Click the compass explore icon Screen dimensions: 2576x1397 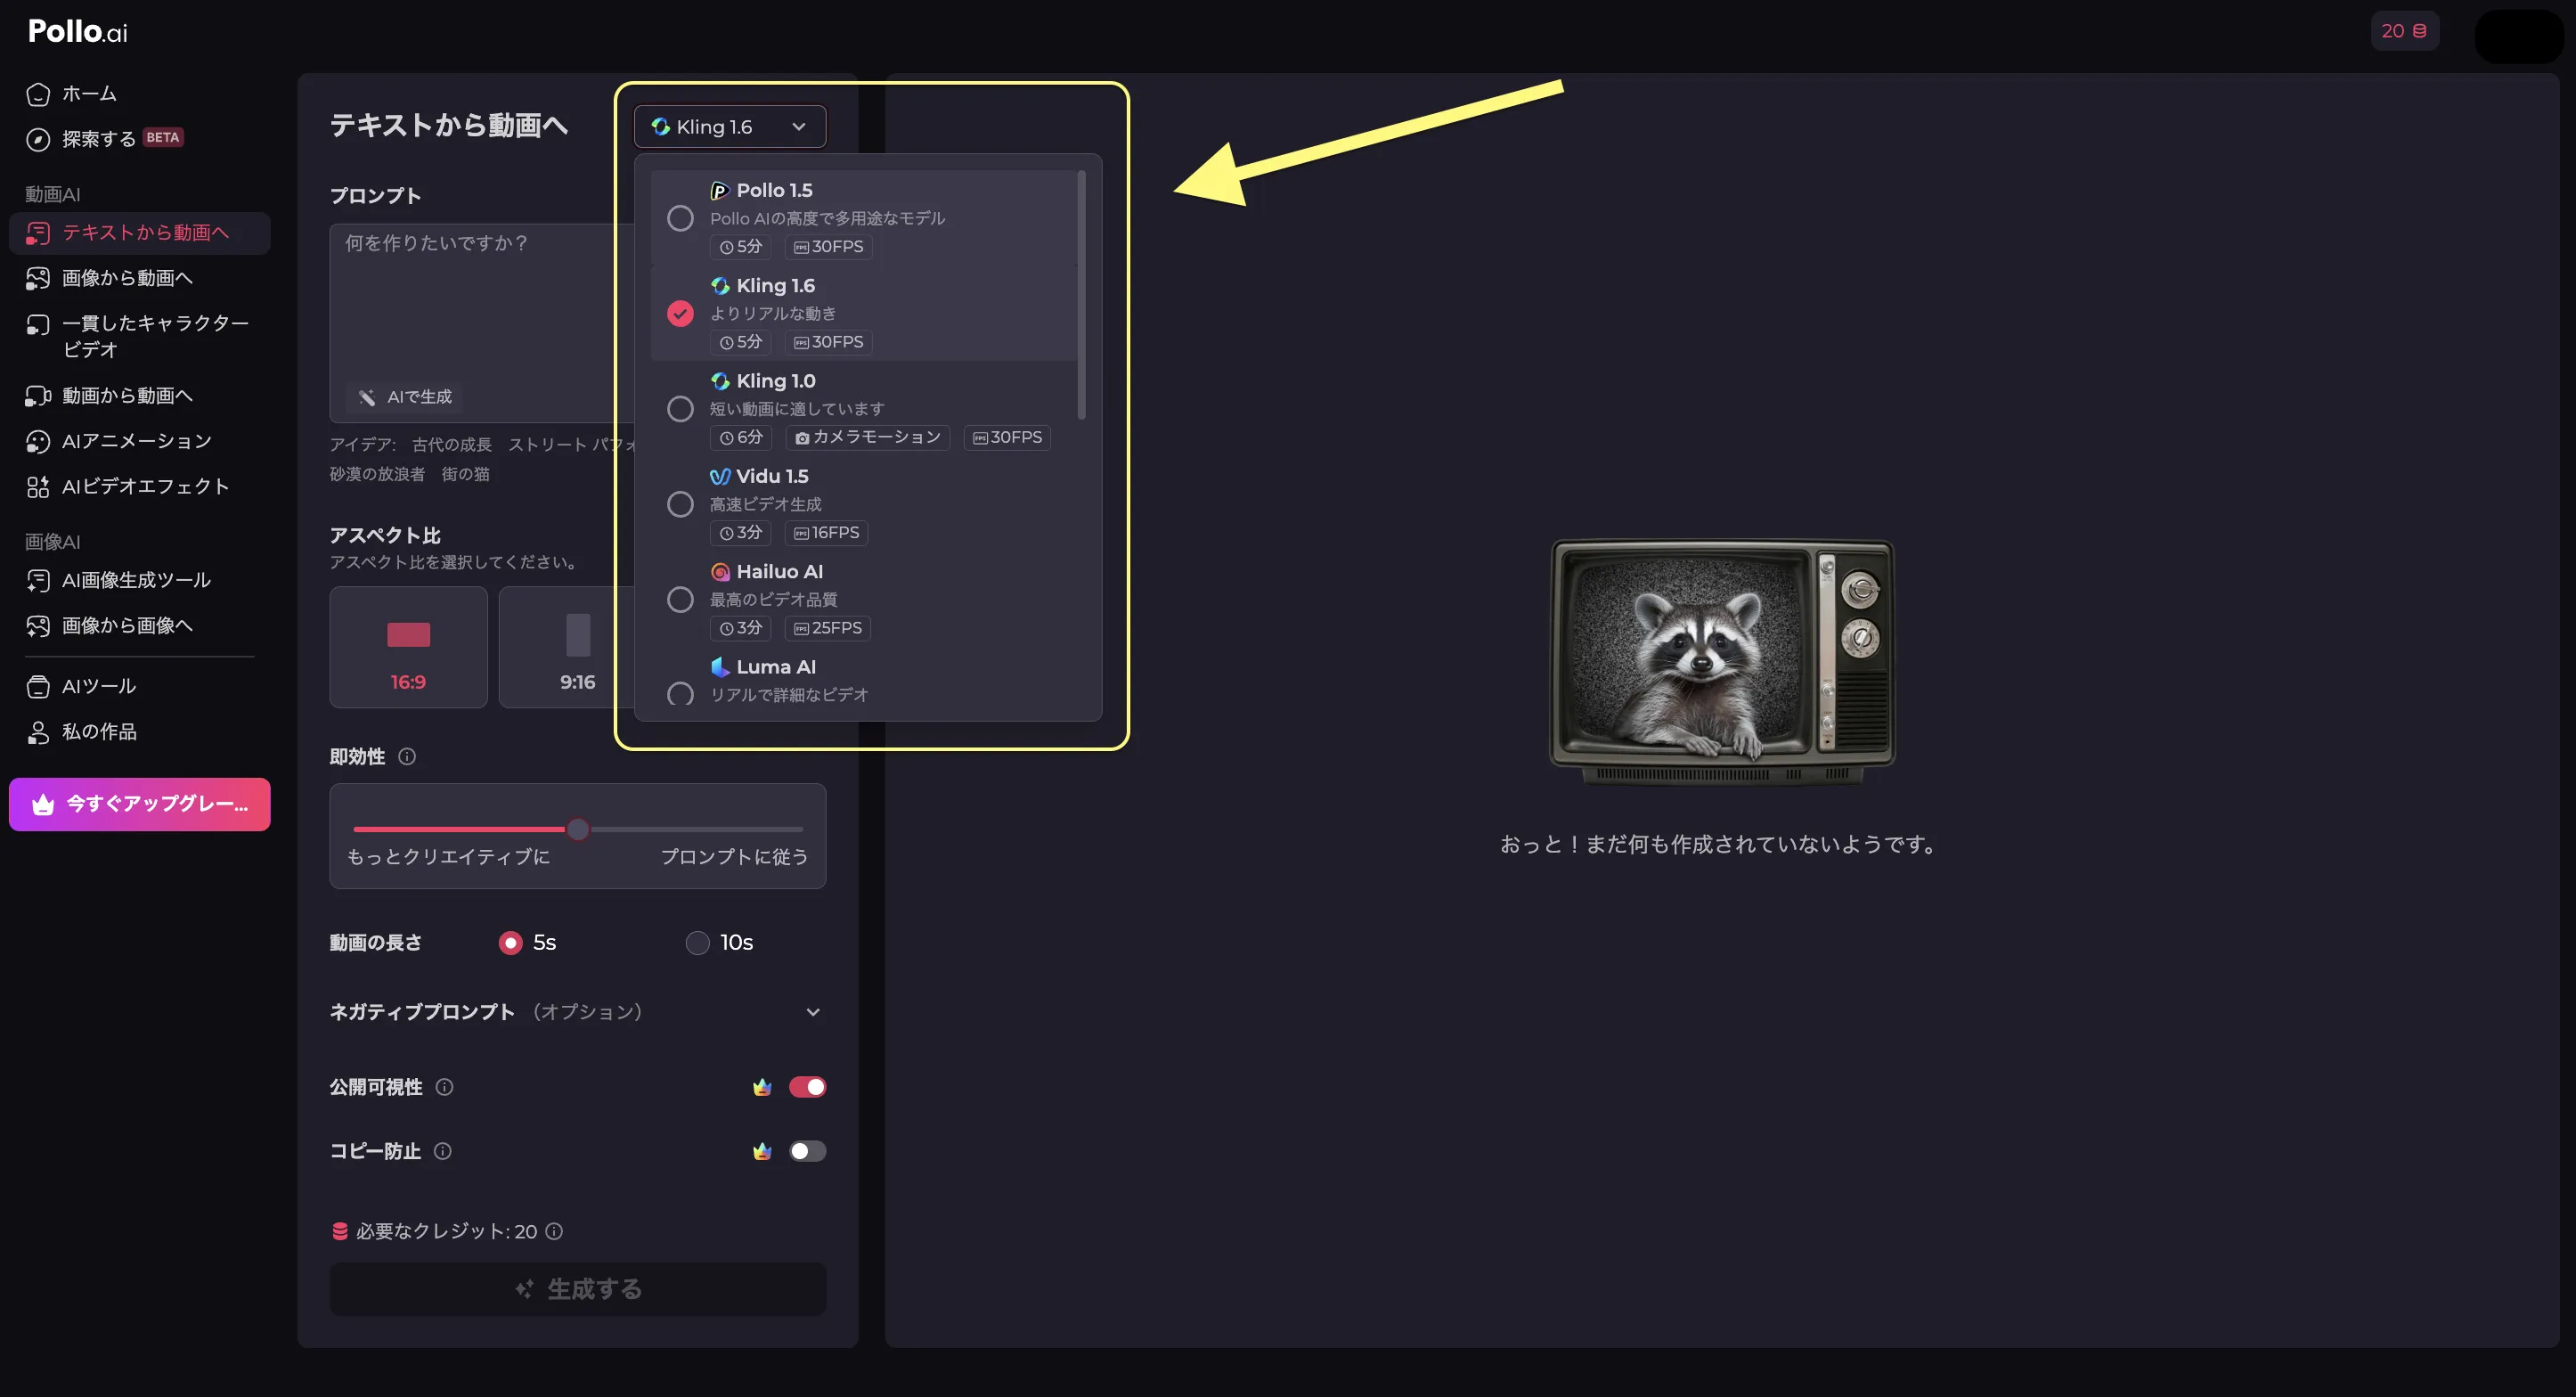pos(38,139)
